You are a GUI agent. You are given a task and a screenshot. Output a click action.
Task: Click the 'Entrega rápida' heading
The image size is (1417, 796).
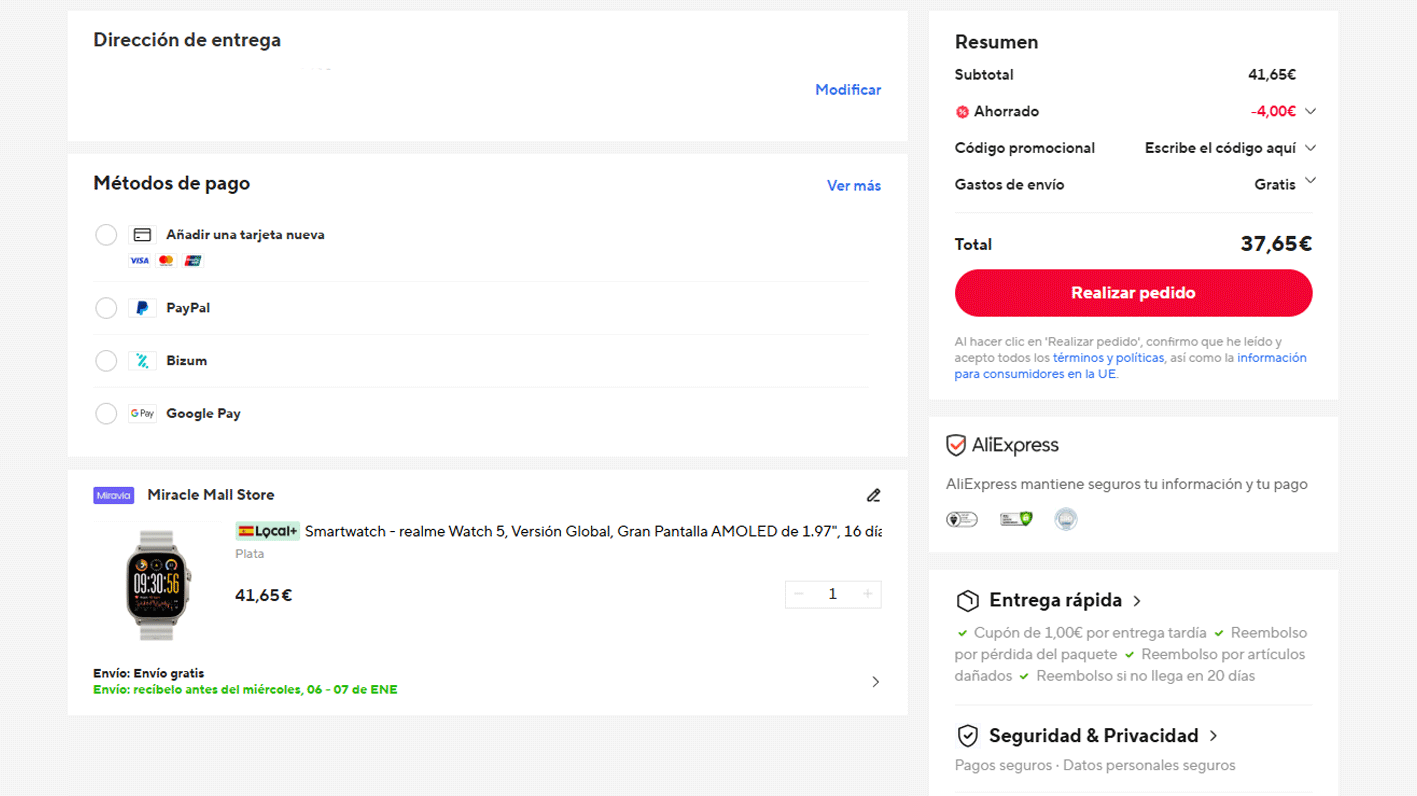point(1056,601)
